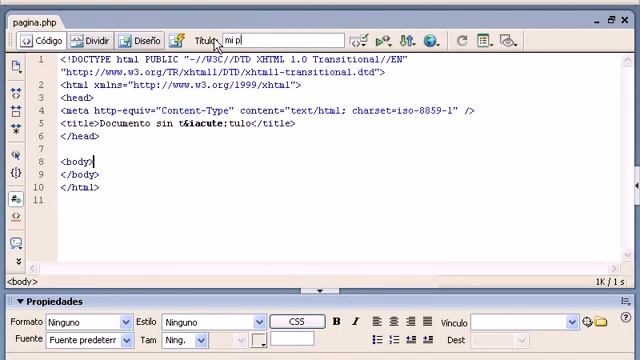This screenshot has height=360, width=640.
Task: Collapse the Propiedades panel triangle
Action: [20, 302]
